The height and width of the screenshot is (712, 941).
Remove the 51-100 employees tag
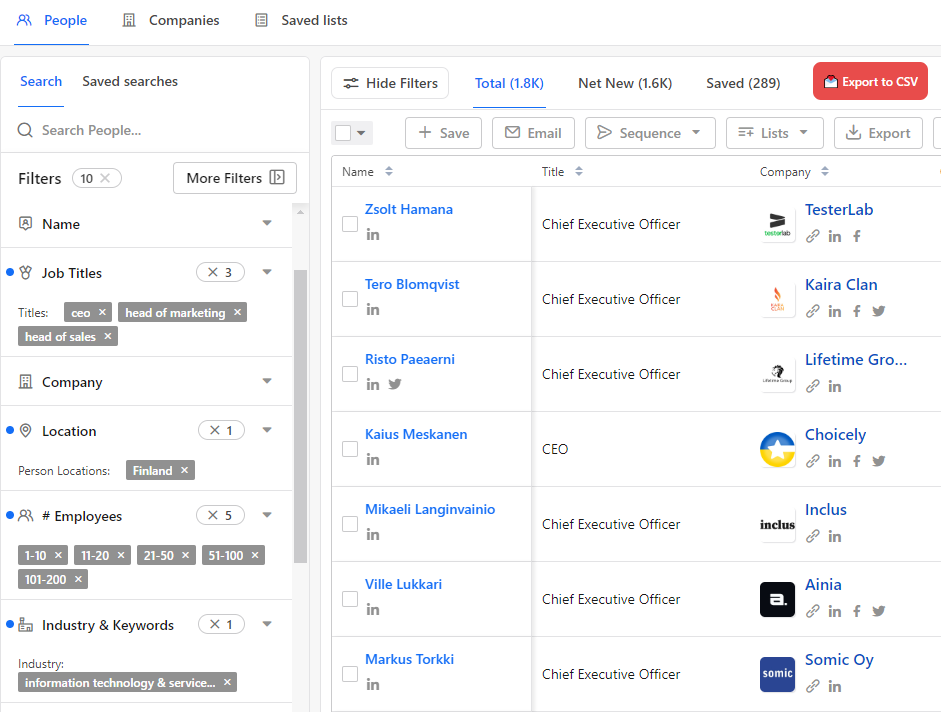tap(254, 555)
